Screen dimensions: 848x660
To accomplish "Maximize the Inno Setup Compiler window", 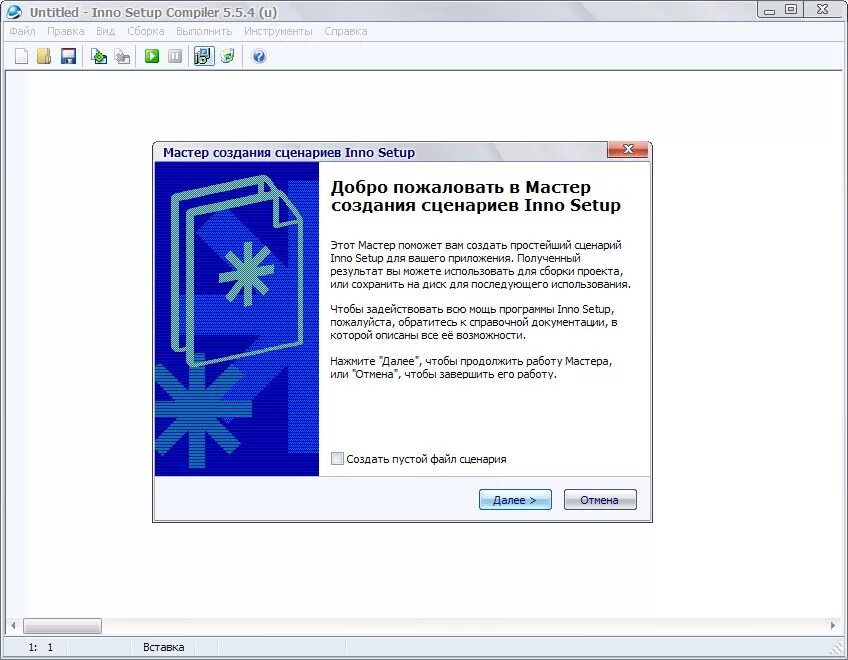I will [791, 9].
